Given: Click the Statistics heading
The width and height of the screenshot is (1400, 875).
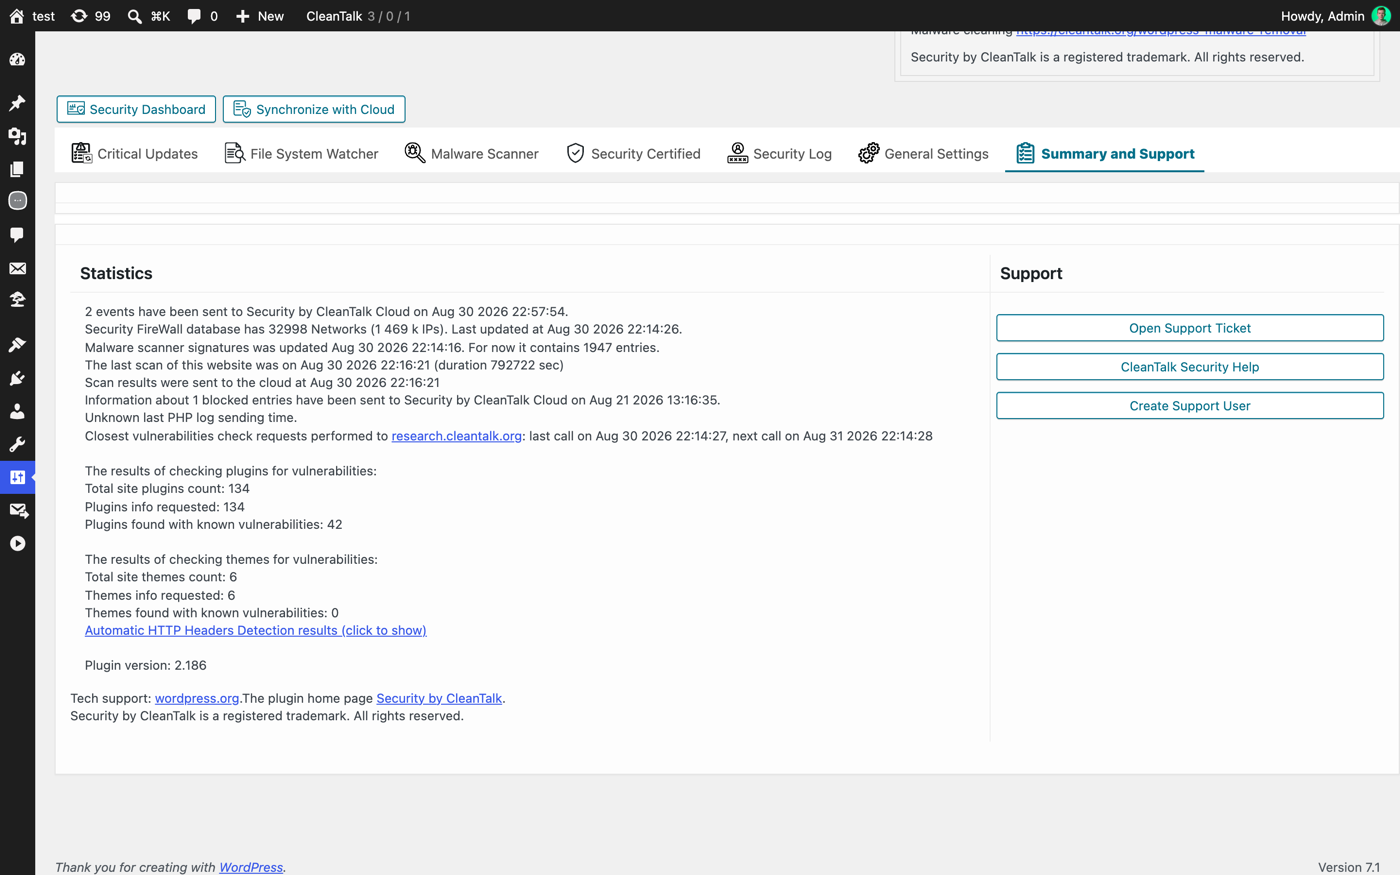Looking at the screenshot, I should coord(116,273).
